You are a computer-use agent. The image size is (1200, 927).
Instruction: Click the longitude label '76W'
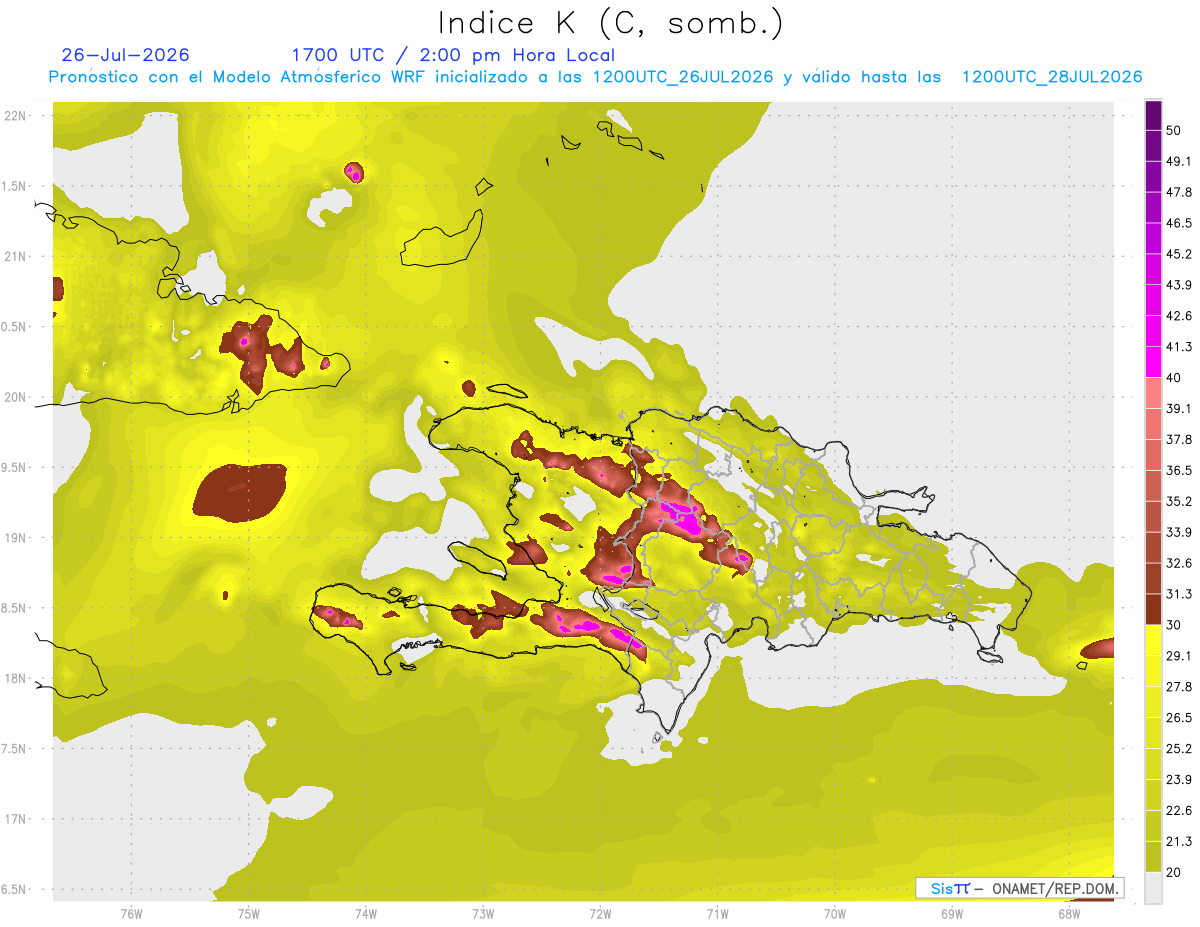[131, 913]
